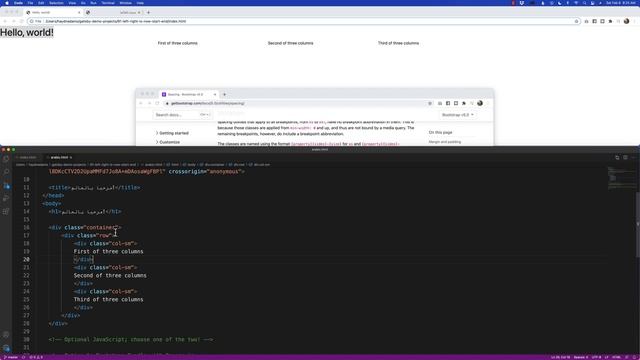Expand the Customize section in Bootstrap docs

click(x=167, y=142)
